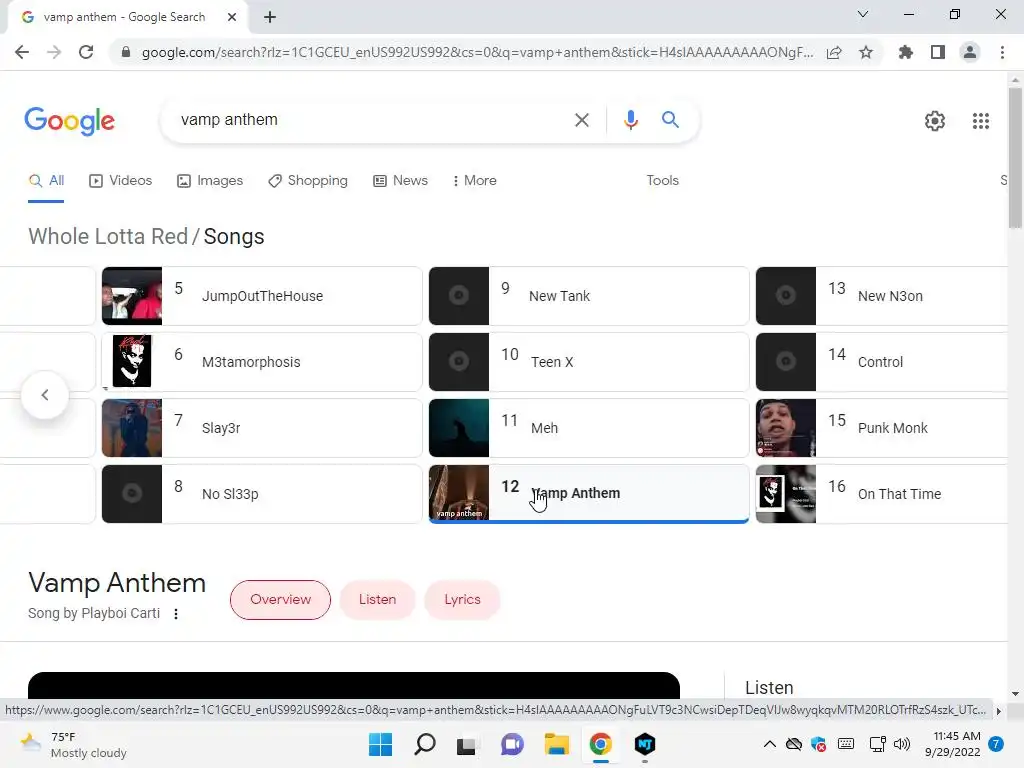The height and width of the screenshot is (768, 1024).
Task: Select the New Tank song
Action: click(x=588, y=296)
